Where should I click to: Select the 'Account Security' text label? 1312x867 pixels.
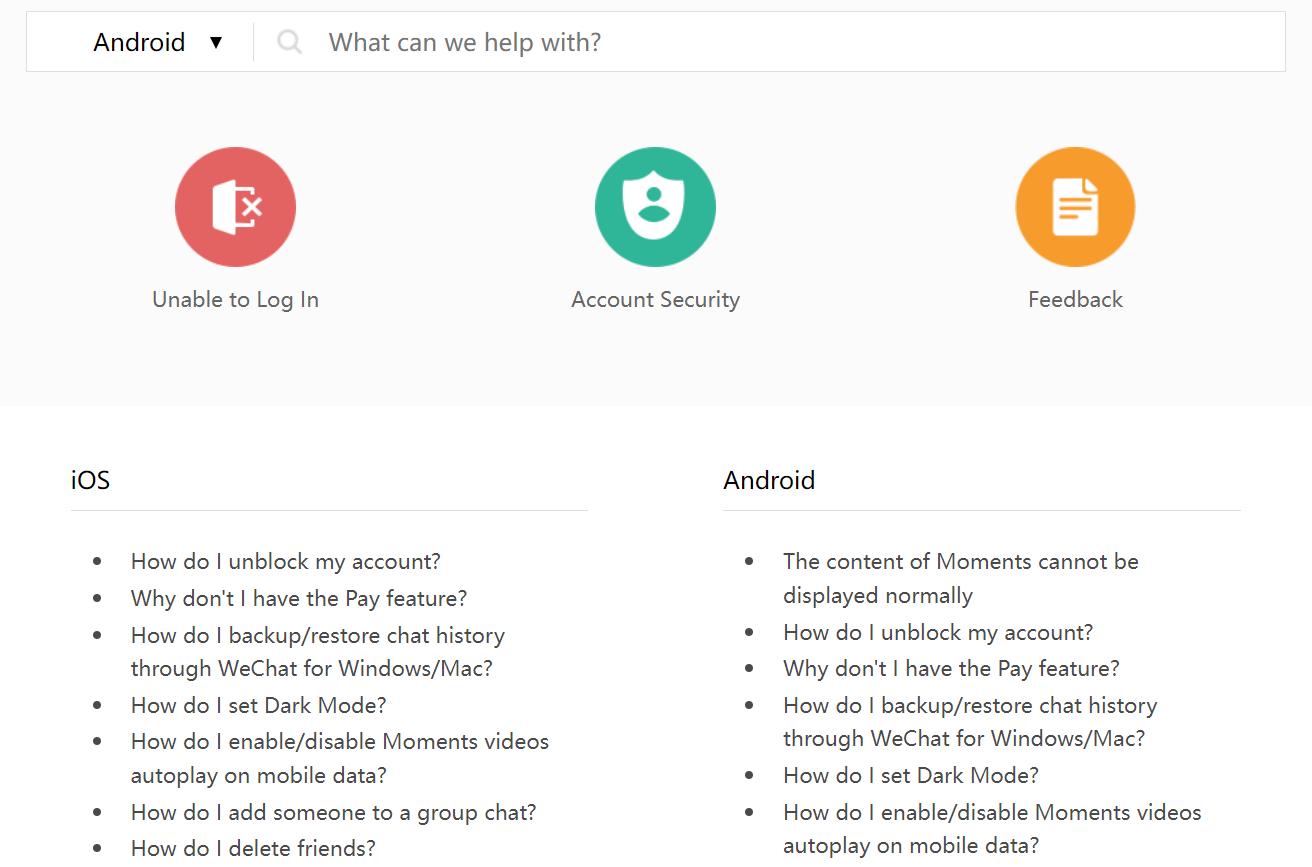(655, 299)
